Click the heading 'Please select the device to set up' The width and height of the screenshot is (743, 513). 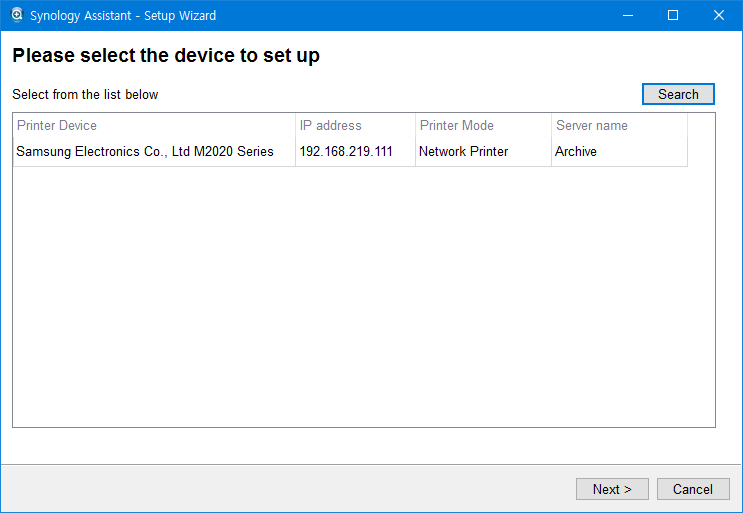166,56
